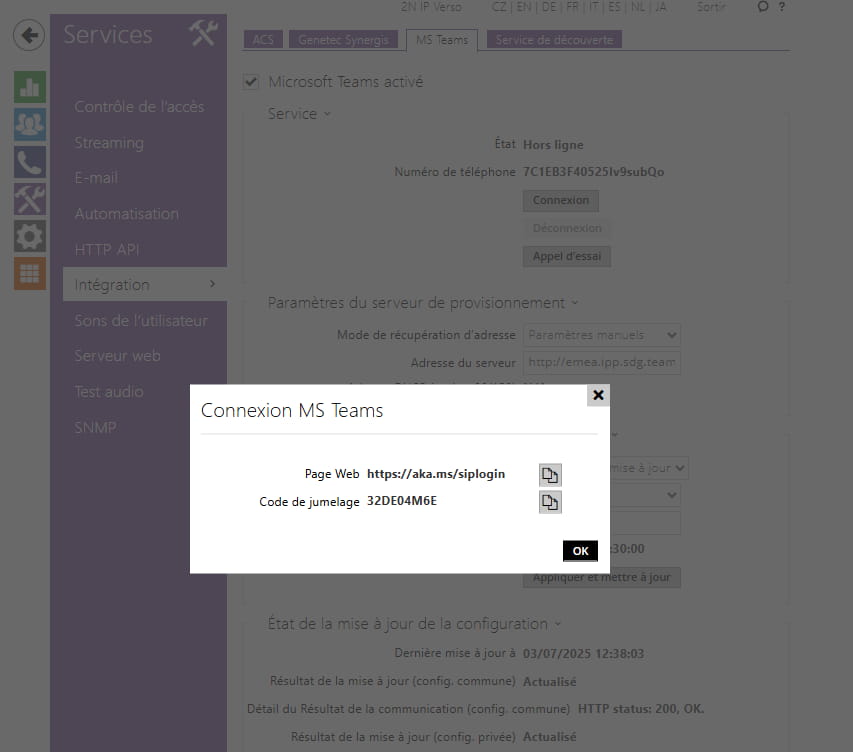
Task: Click phone number 7C1EB3F40525Iv9subQo text
Action: 594,172
